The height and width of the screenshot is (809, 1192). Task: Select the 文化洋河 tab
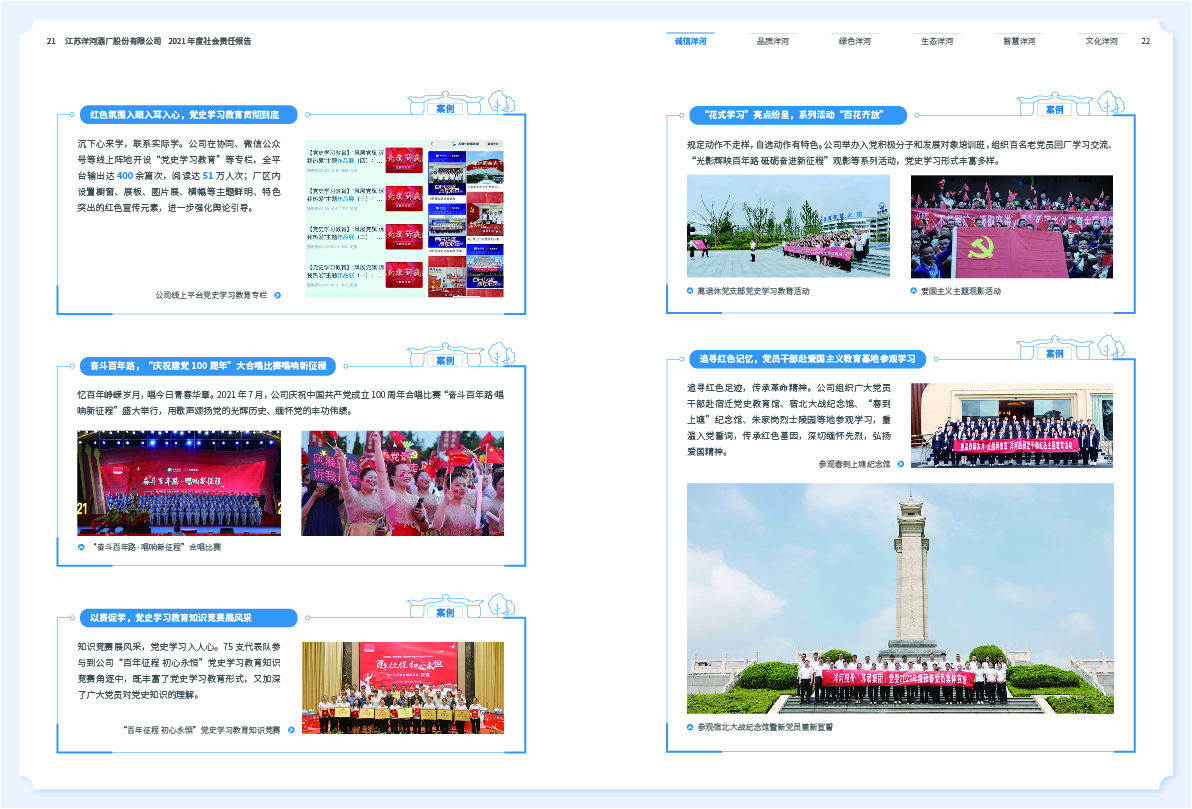1101,41
